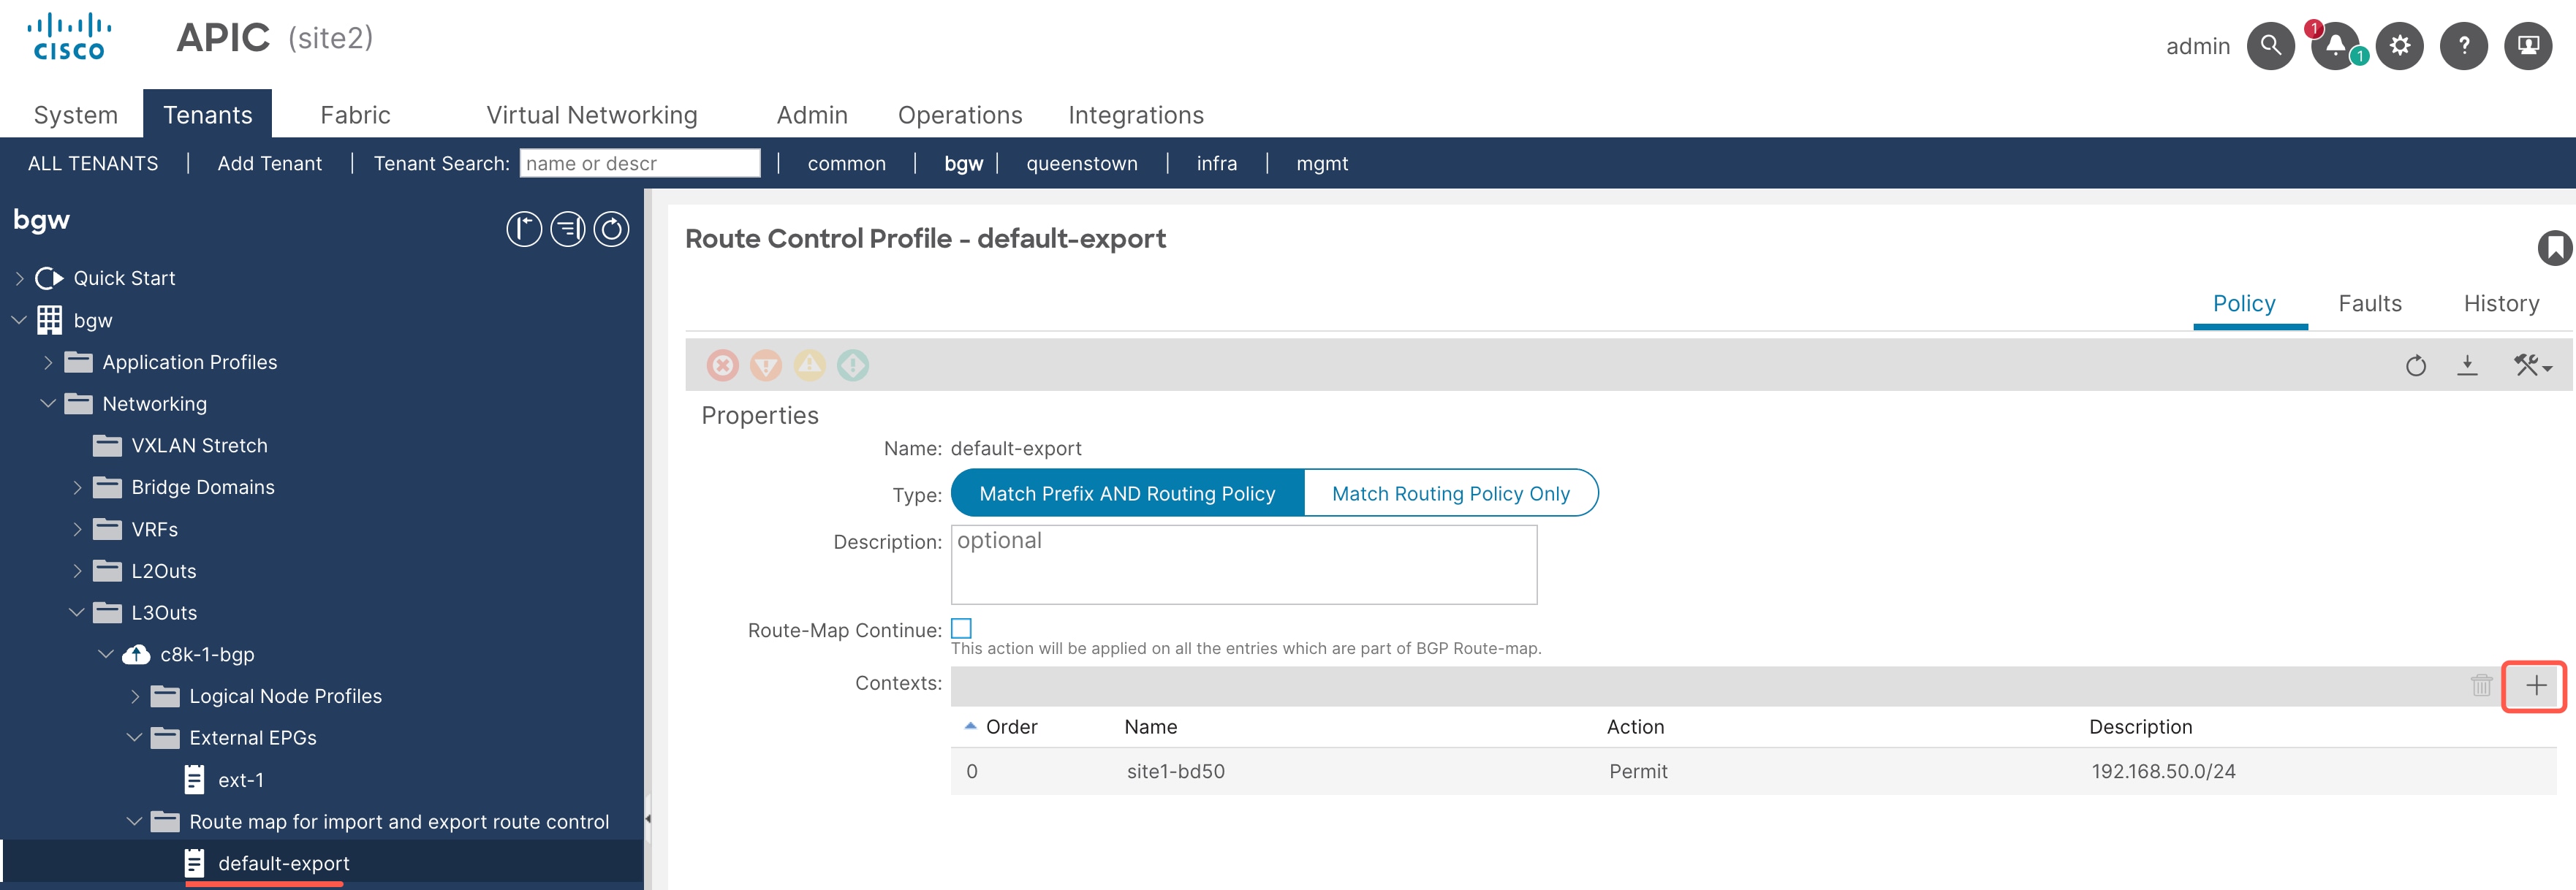Open the Admin menu
The height and width of the screenshot is (890, 2576).
812,115
